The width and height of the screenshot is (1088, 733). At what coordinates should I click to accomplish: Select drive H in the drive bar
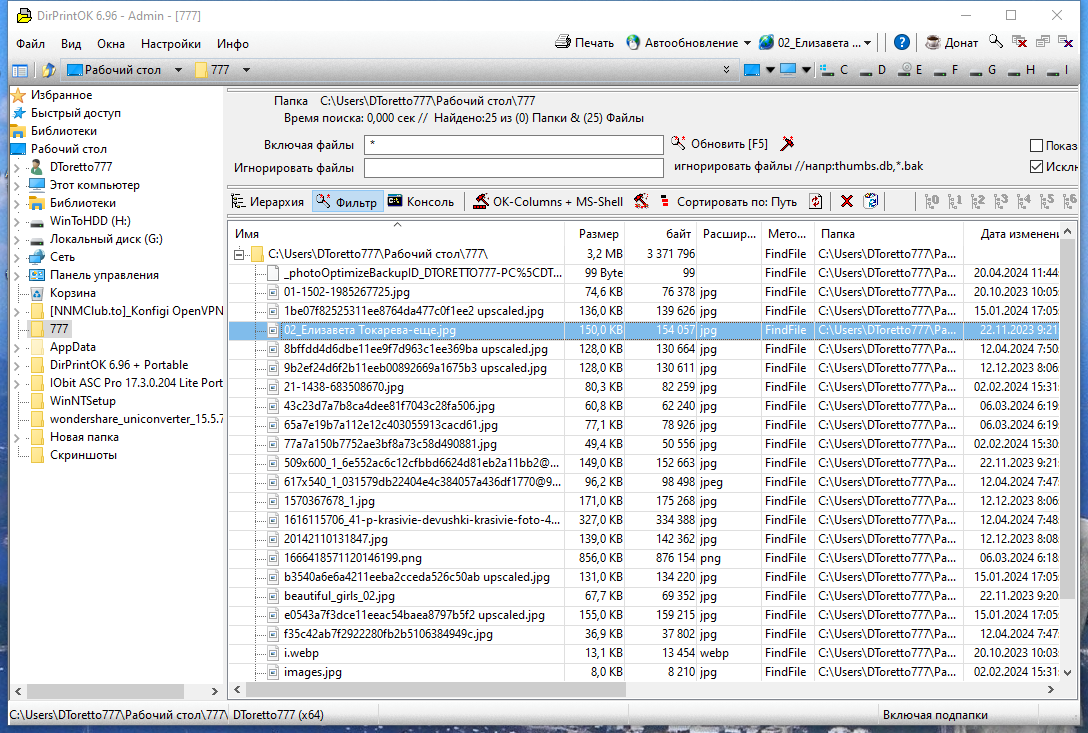[x=1021, y=69]
